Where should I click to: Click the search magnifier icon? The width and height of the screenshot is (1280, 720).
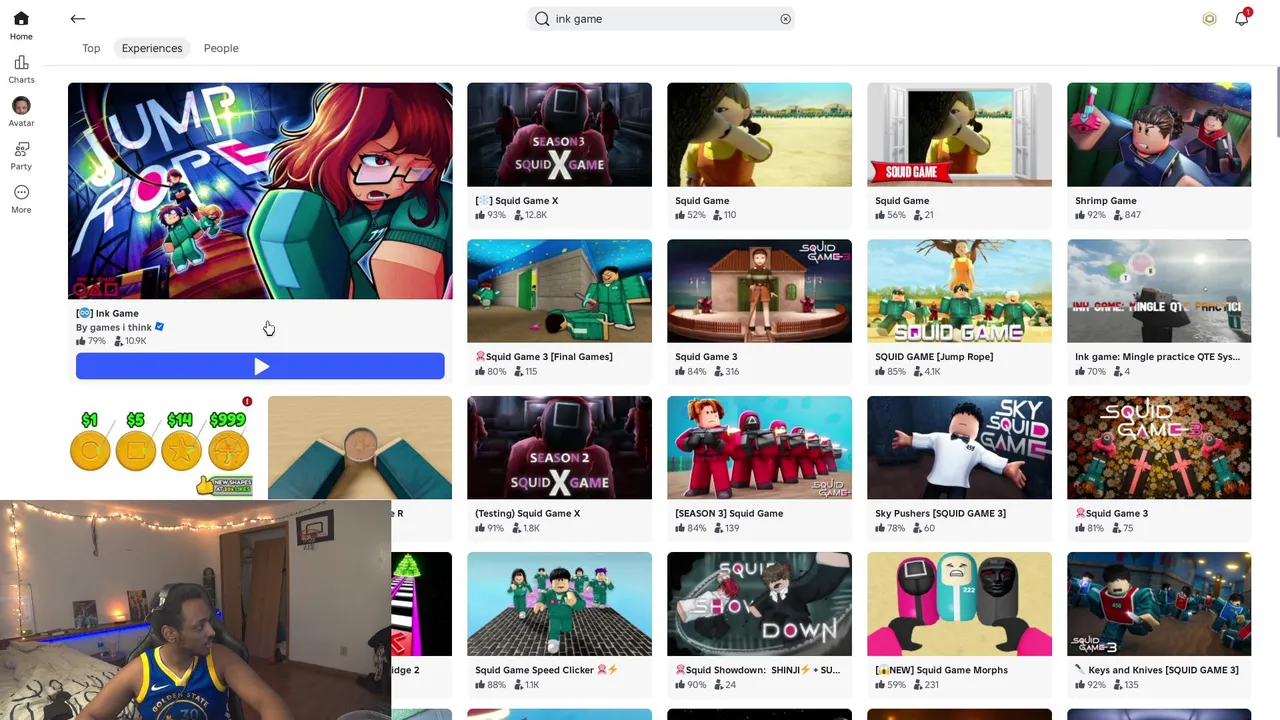tap(542, 19)
